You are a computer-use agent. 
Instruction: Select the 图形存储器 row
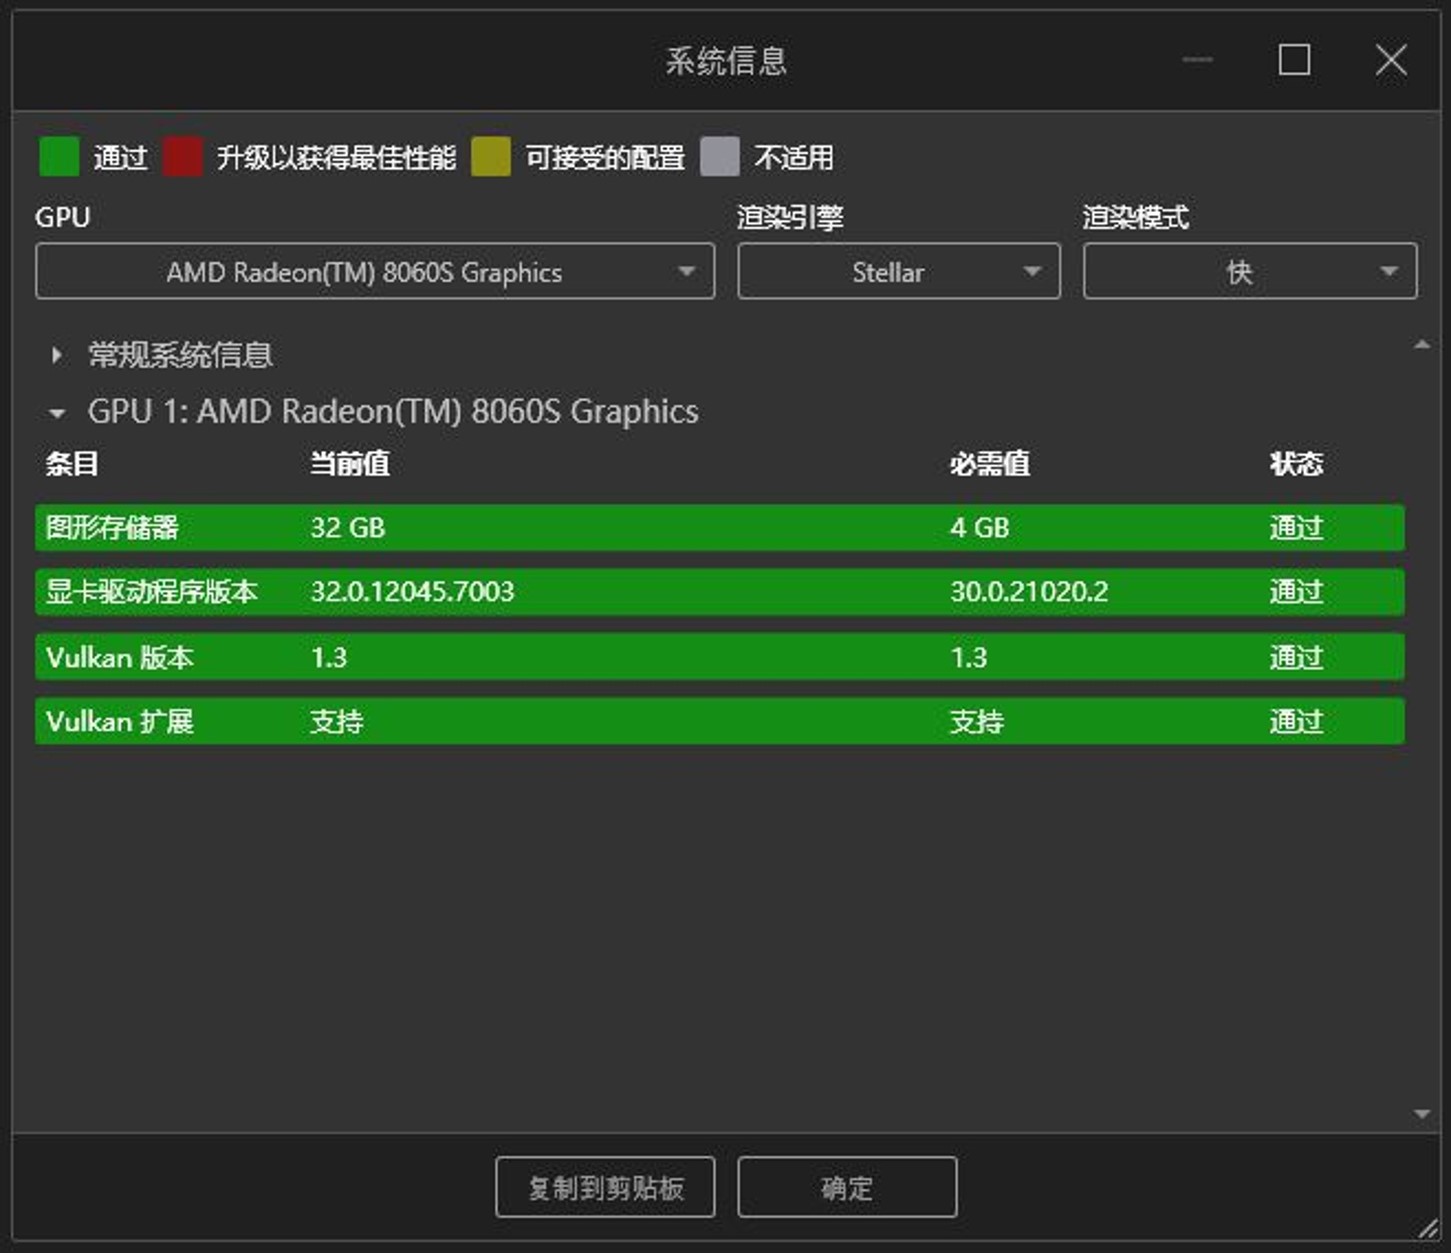point(719,527)
